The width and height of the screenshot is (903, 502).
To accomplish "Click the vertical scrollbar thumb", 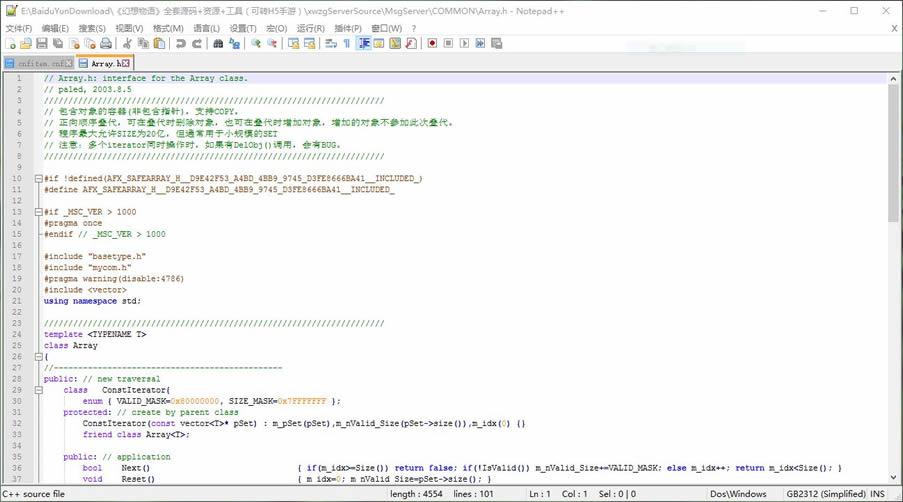I will point(893,153).
